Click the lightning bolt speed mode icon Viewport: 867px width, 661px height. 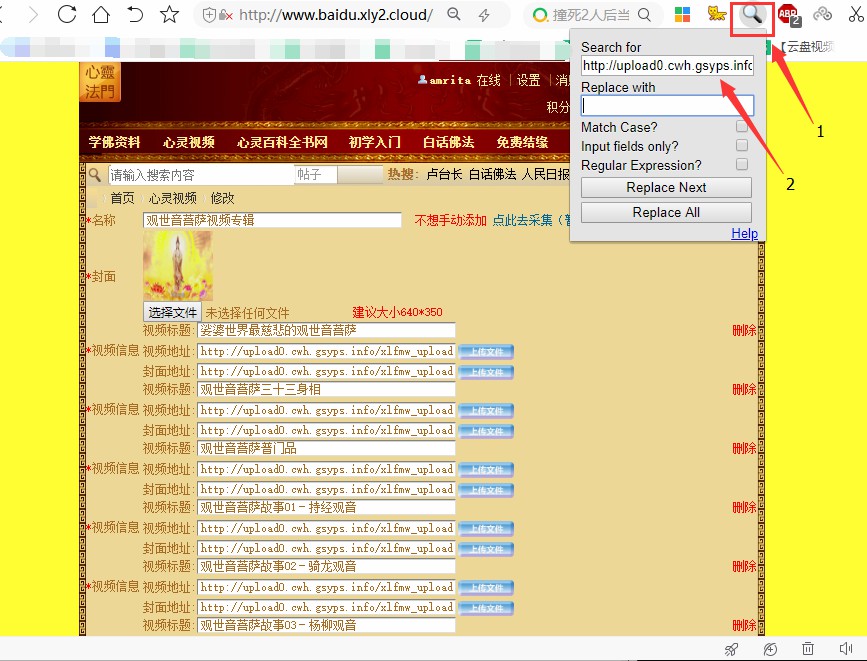[484, 15]
